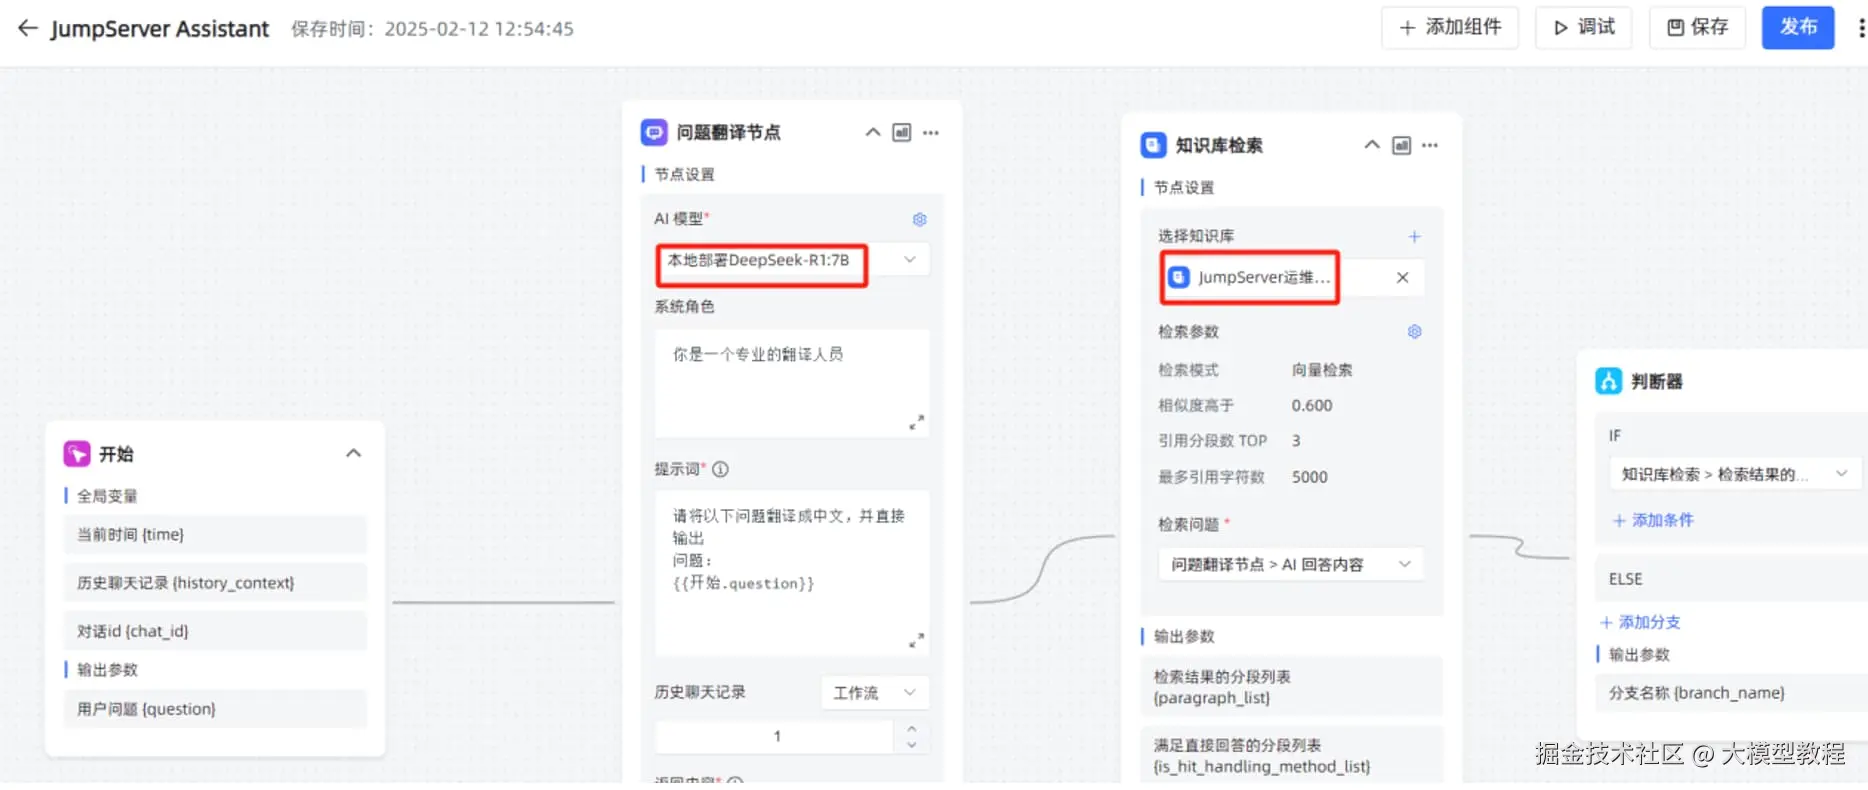
Task: Select 当前时间 {time} variable
Action: pyautogui.click(x=215, y=535)
